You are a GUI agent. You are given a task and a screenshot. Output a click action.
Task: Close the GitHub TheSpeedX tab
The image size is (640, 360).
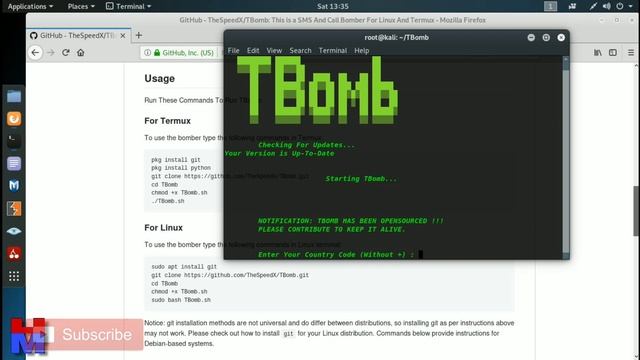(x=123, y=36)
